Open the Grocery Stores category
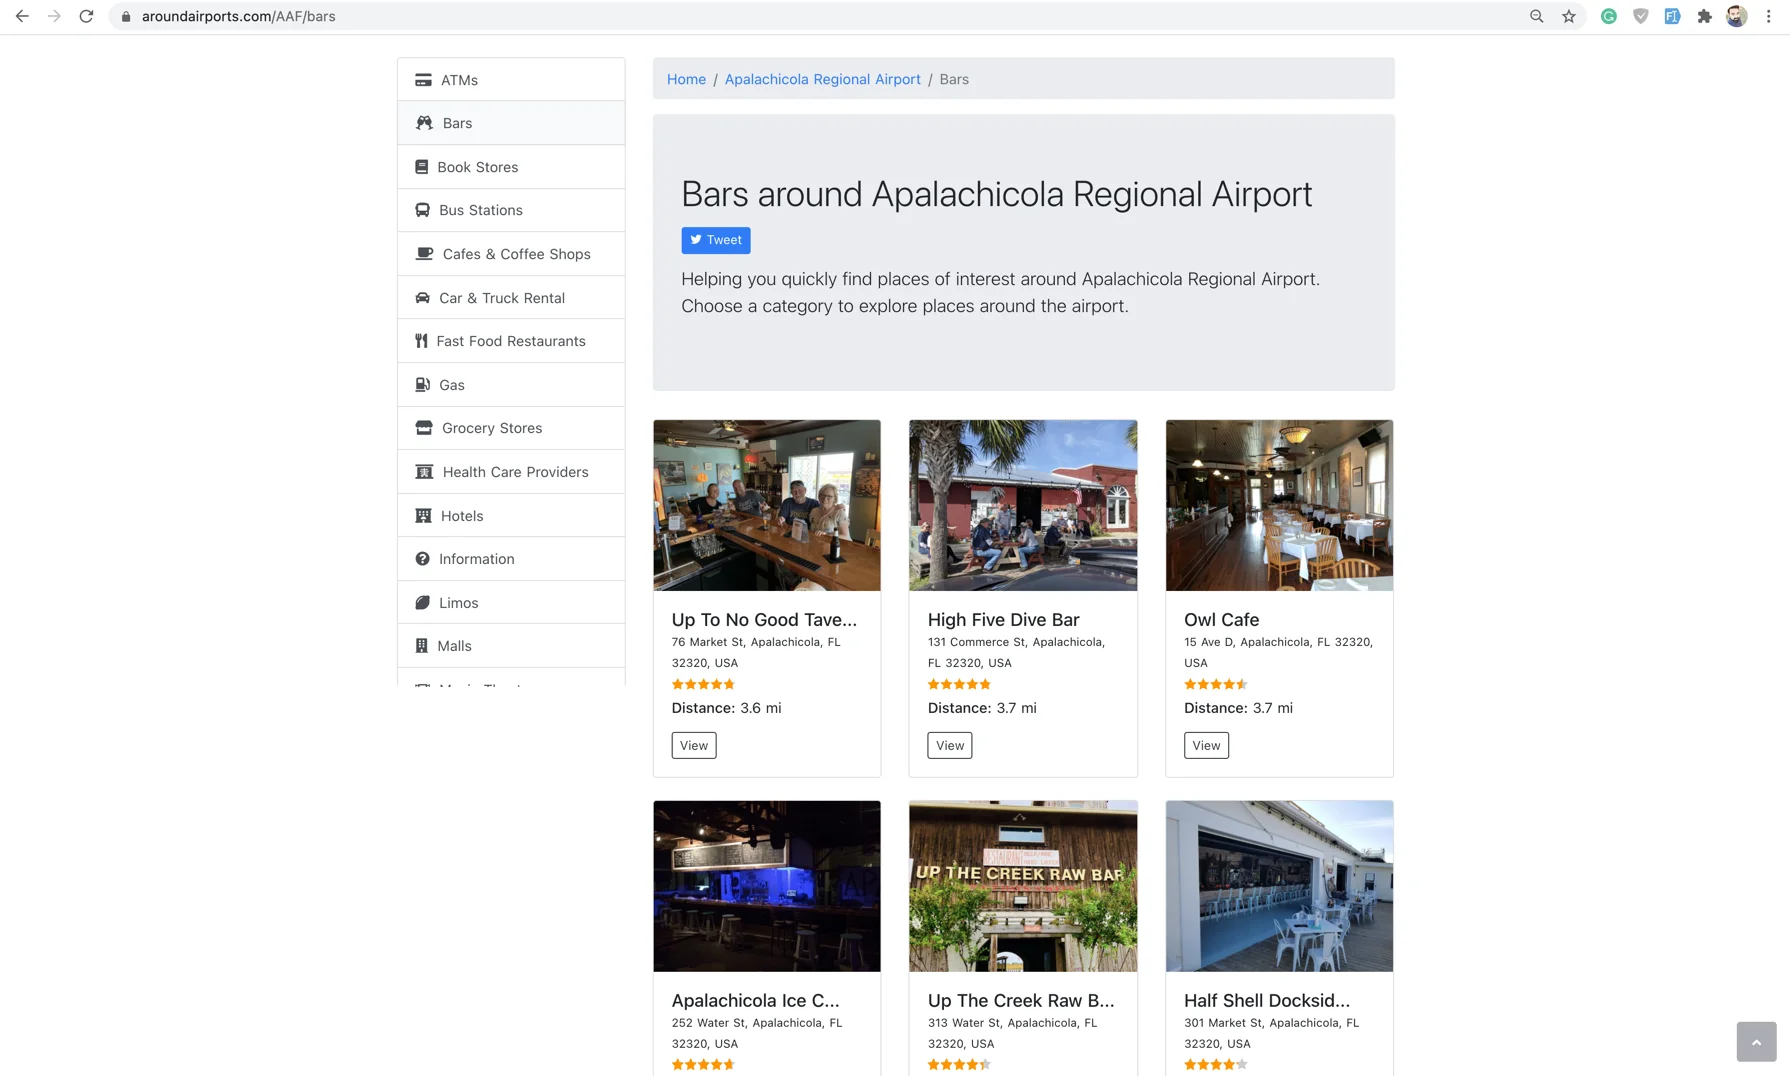Screen dimensions: 1791x1076 511,428
